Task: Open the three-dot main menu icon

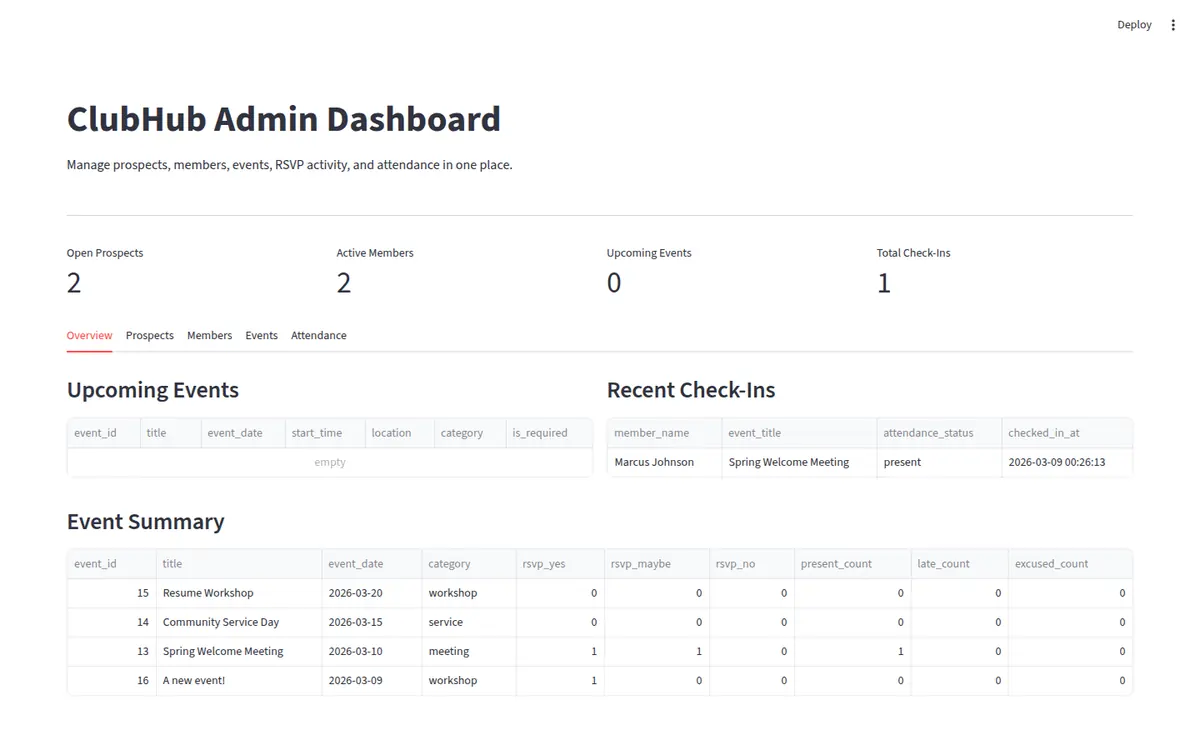Action: click(x=1173, y=25)
